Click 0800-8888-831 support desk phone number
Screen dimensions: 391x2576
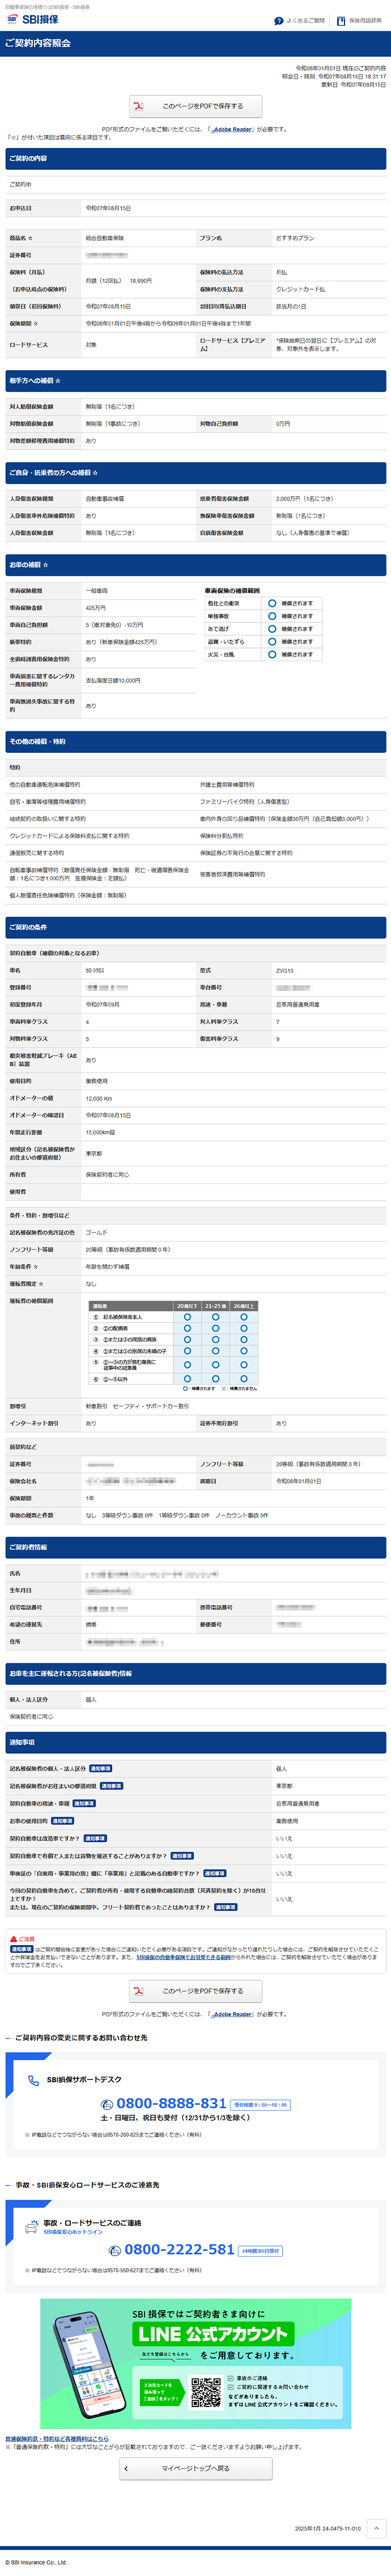[171, 2103]
